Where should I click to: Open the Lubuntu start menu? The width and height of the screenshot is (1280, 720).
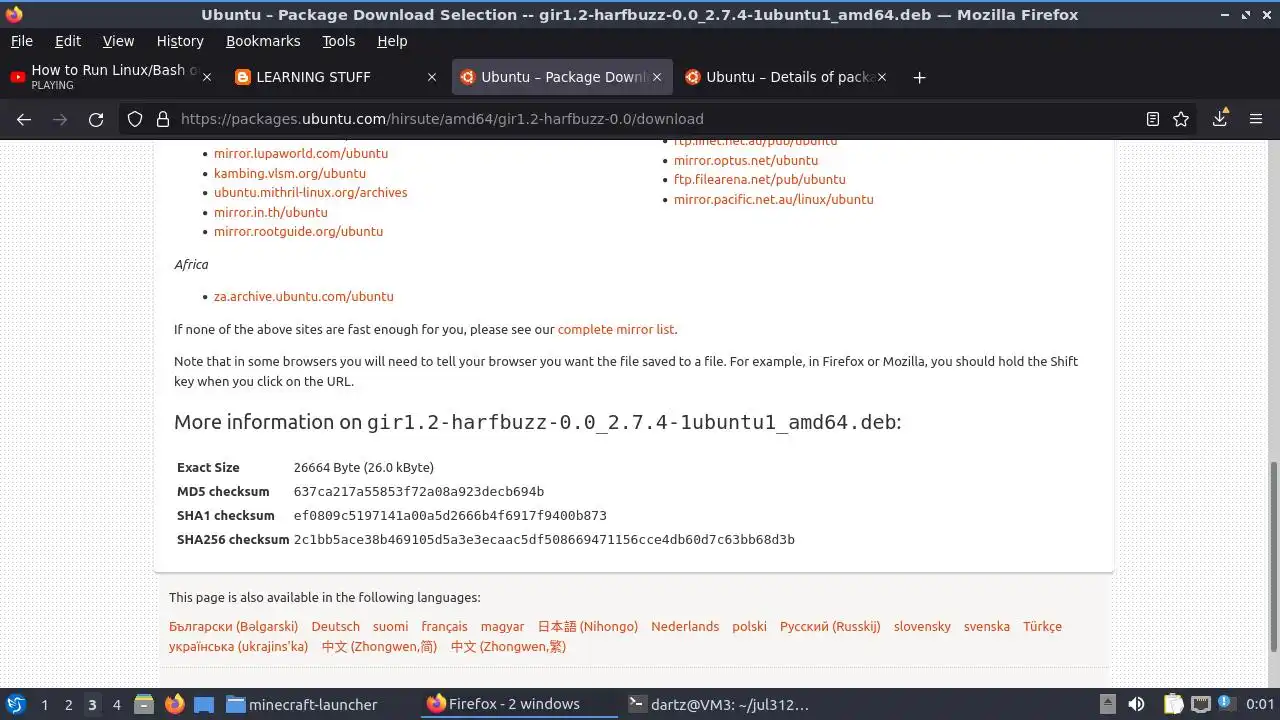[16, 704]
